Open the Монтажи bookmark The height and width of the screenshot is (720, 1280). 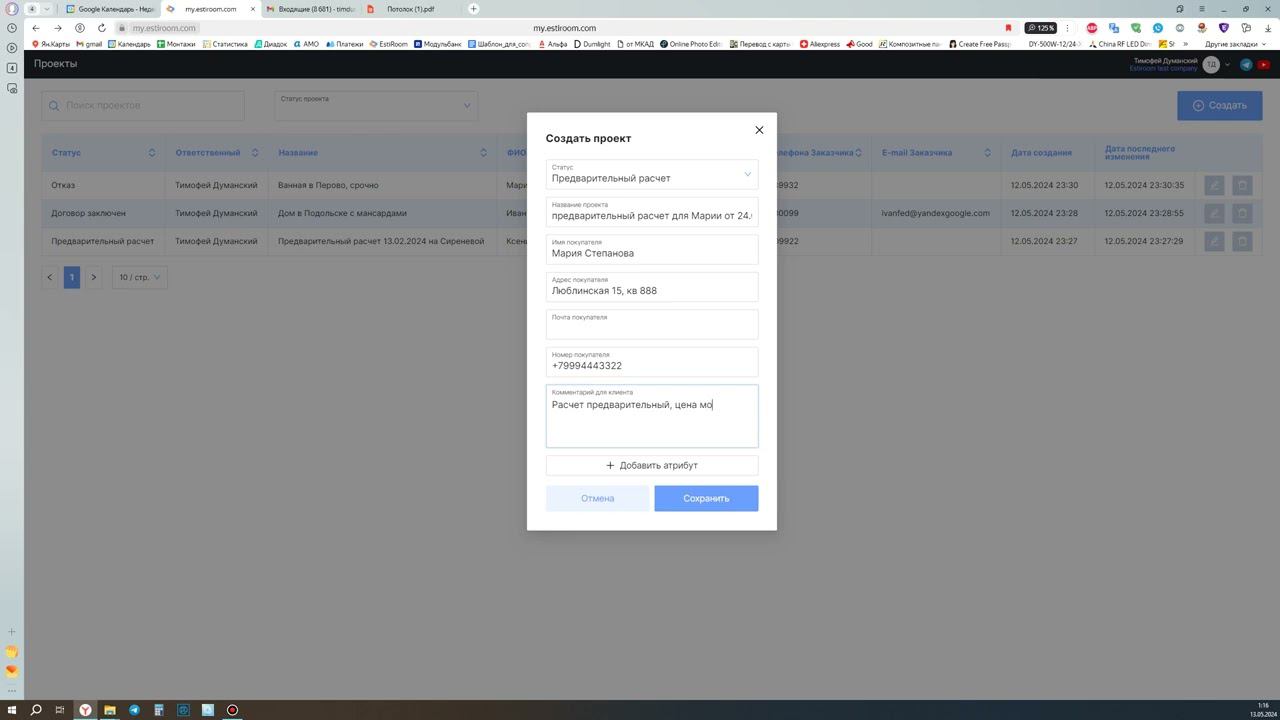(x=176, y=44)
